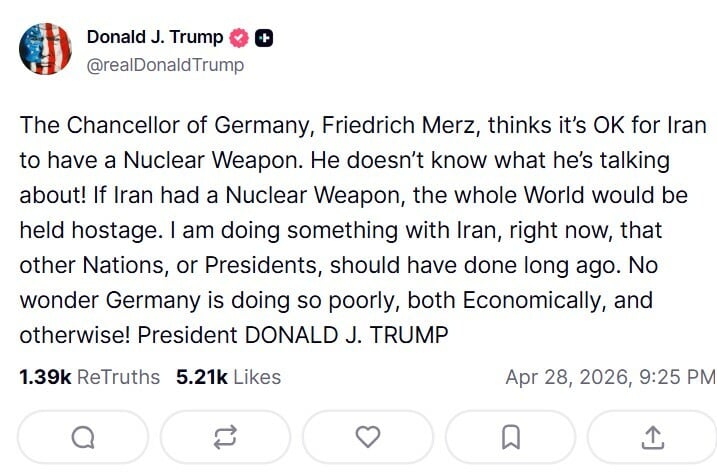Bookmark this post
717x472 pixels.
coord(510,437)
